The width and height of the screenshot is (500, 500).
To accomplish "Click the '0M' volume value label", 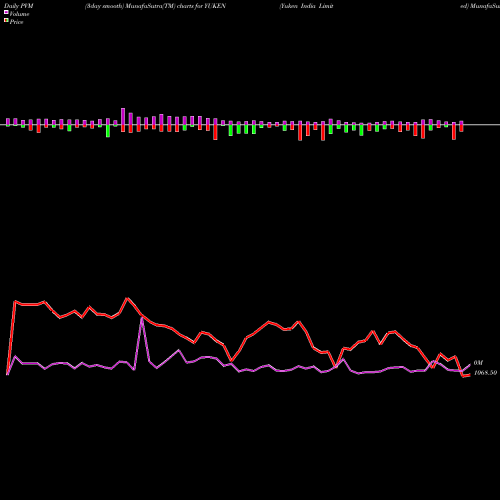I will point(478,363).
